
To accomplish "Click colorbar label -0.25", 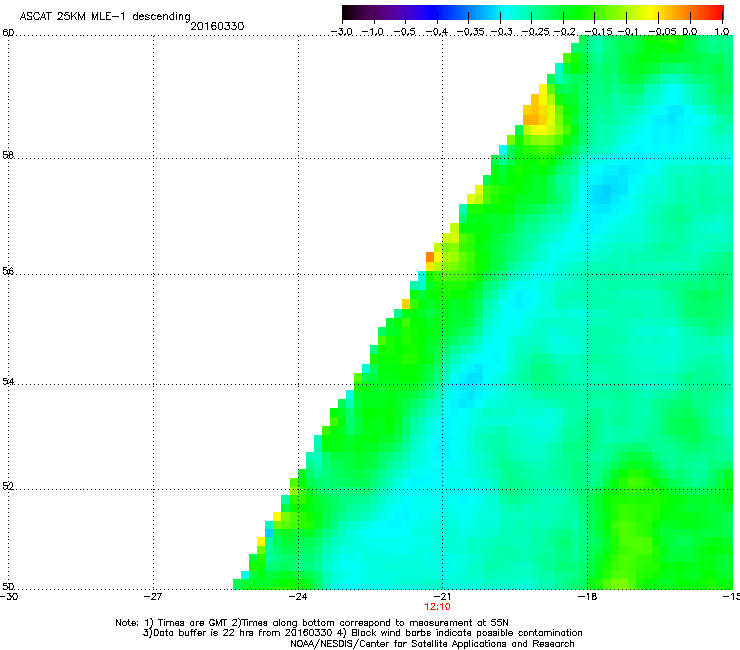I will click(535, 32).
